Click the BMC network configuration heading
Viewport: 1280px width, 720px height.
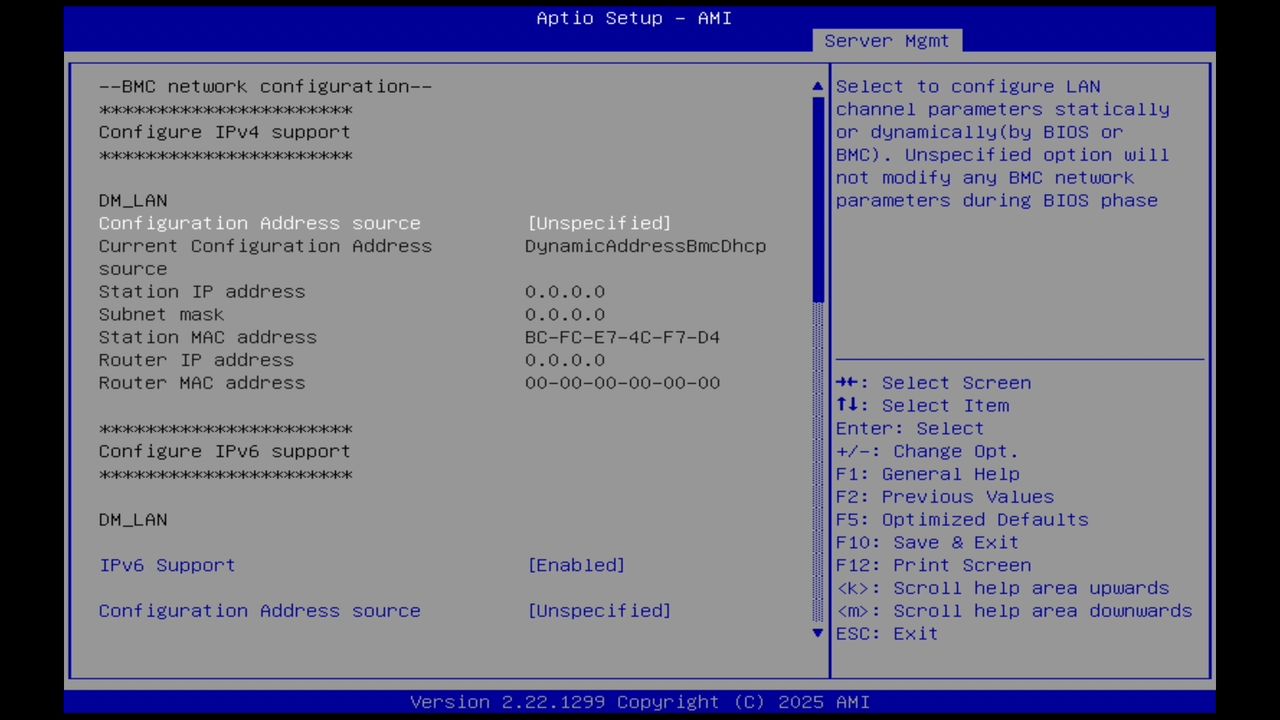[x=265, y=86]
